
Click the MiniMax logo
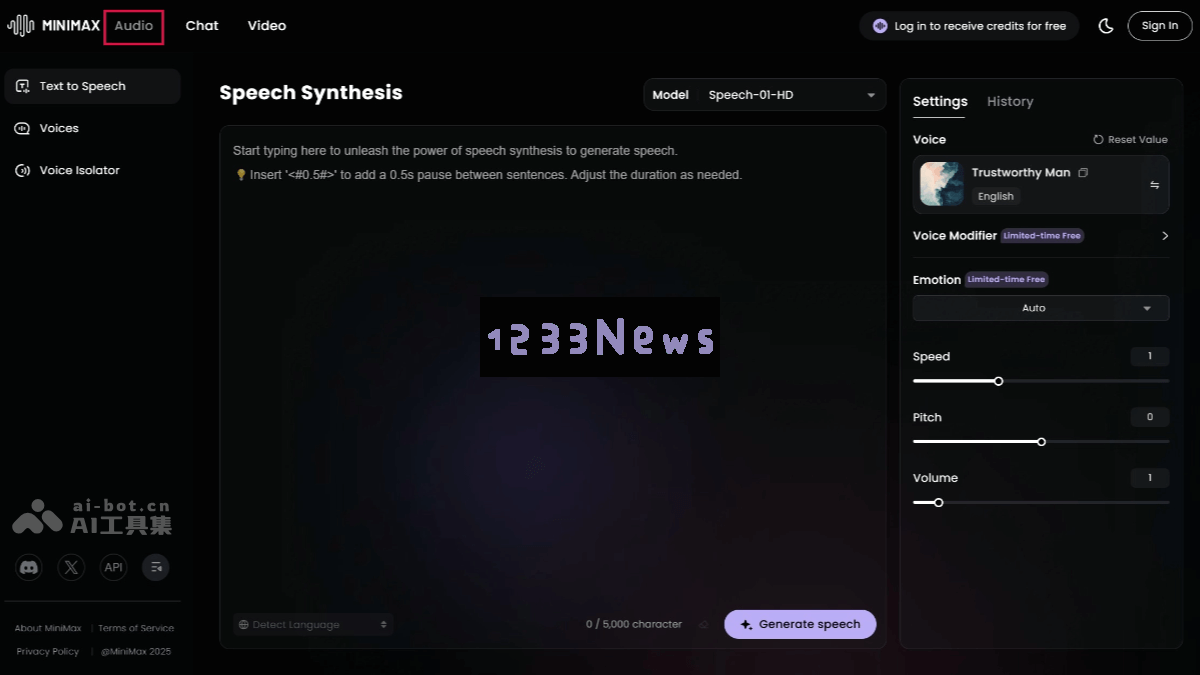point(53,26)
